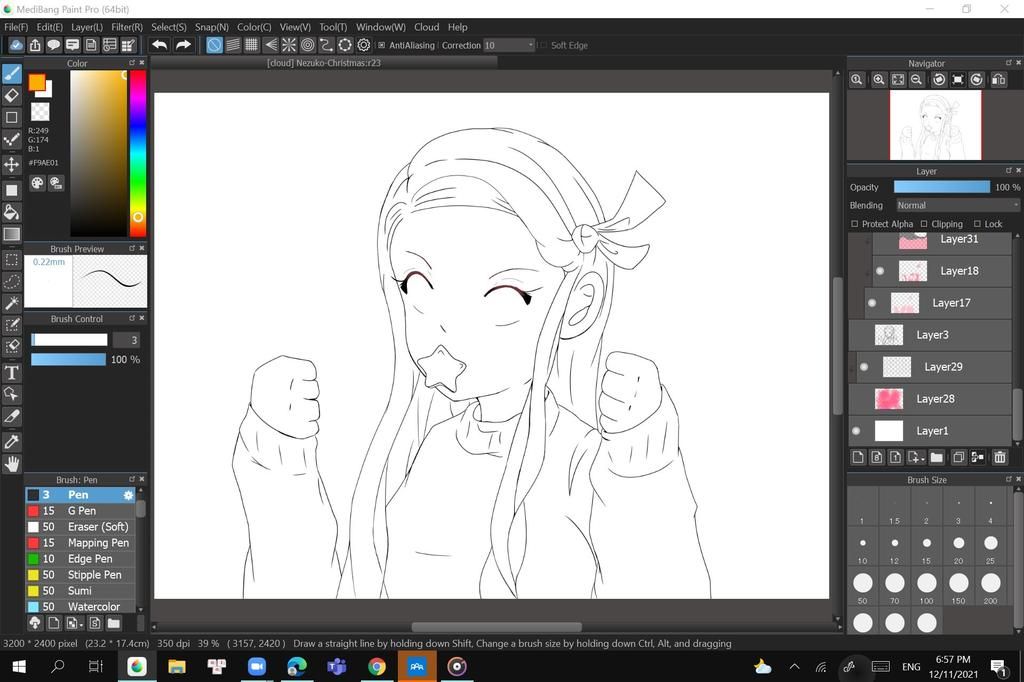Click the Undo arrow in toolbar
Screen dimensions: 1024x682
pos(159,45)
